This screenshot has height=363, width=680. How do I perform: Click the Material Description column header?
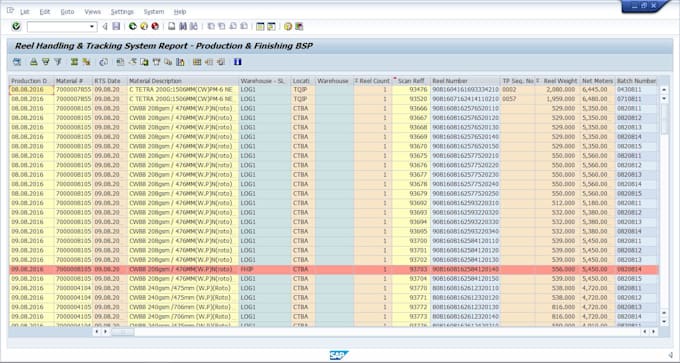[x=183, y=81]
